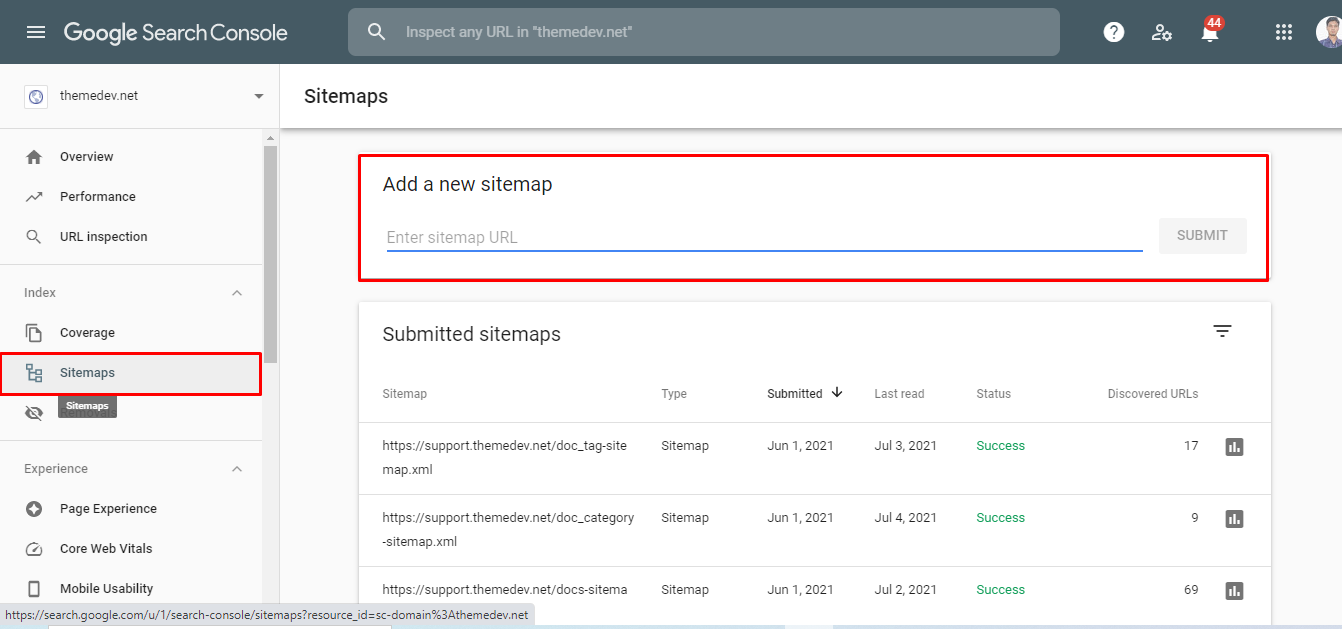
Task: Click the search magnifier icon
Action: (x=376, y=32)
